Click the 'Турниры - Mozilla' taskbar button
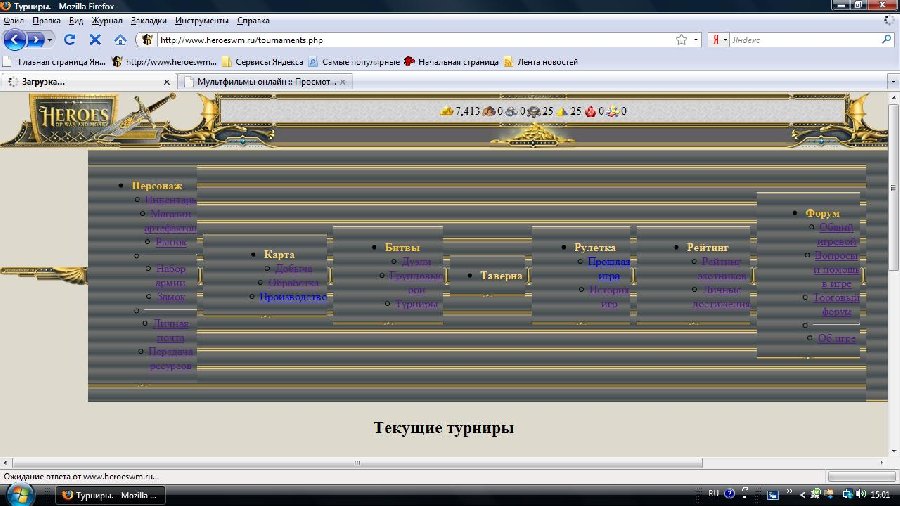Screen dimensions: 900x506 111,495
